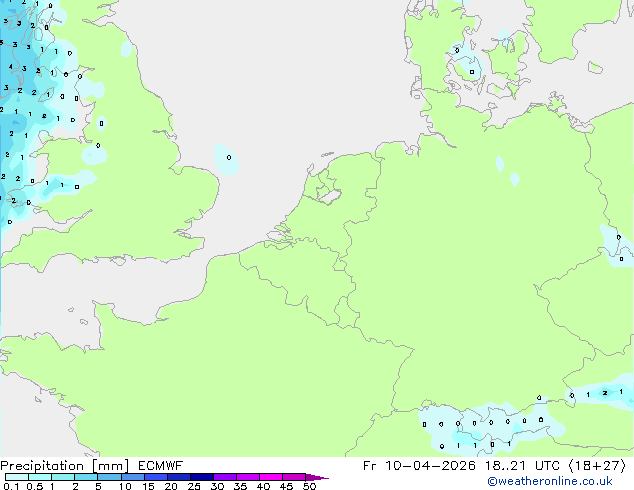This screenshot has width=634, height=490.
Task: Click the over-50 mm arrow legend tip
Action: tap(317, 477)
